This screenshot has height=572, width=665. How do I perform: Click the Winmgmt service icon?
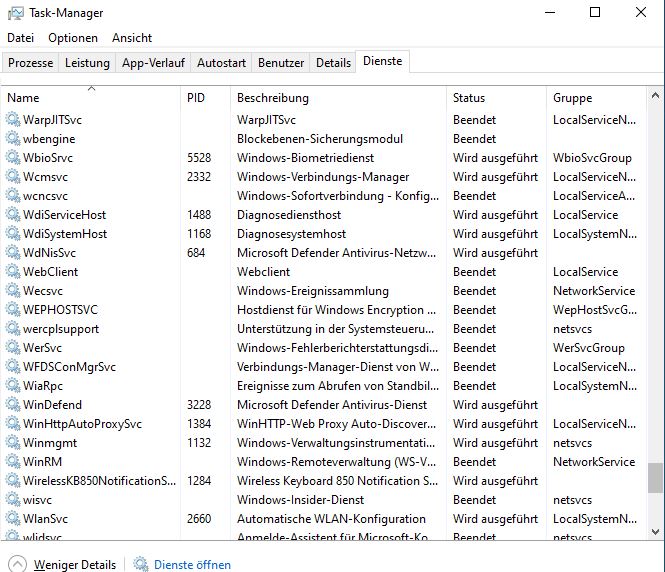pos(13,443)
